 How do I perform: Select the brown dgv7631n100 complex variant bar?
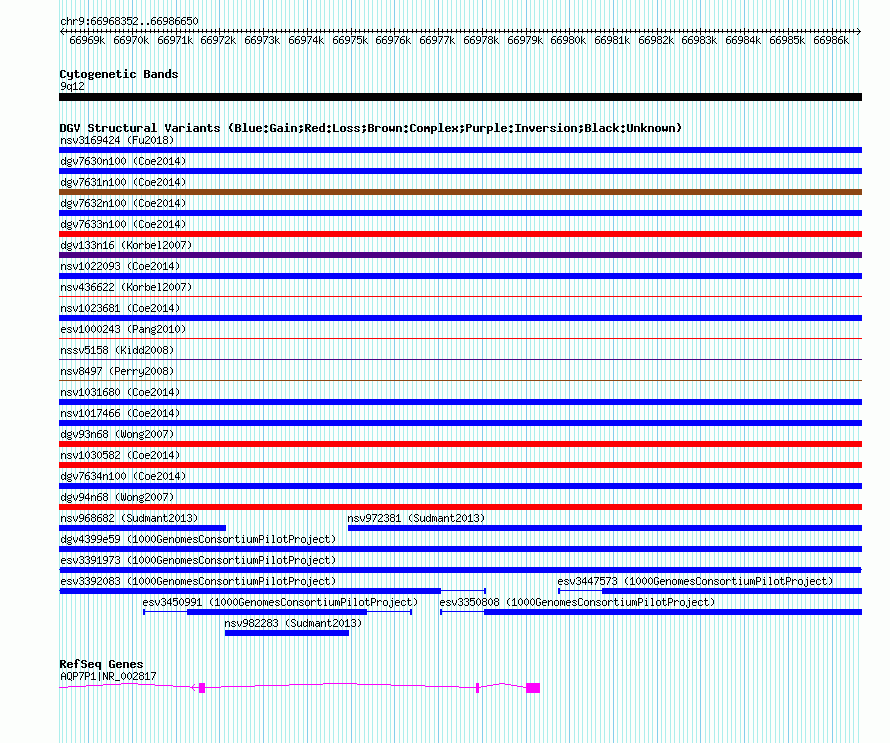coord(460,192)
